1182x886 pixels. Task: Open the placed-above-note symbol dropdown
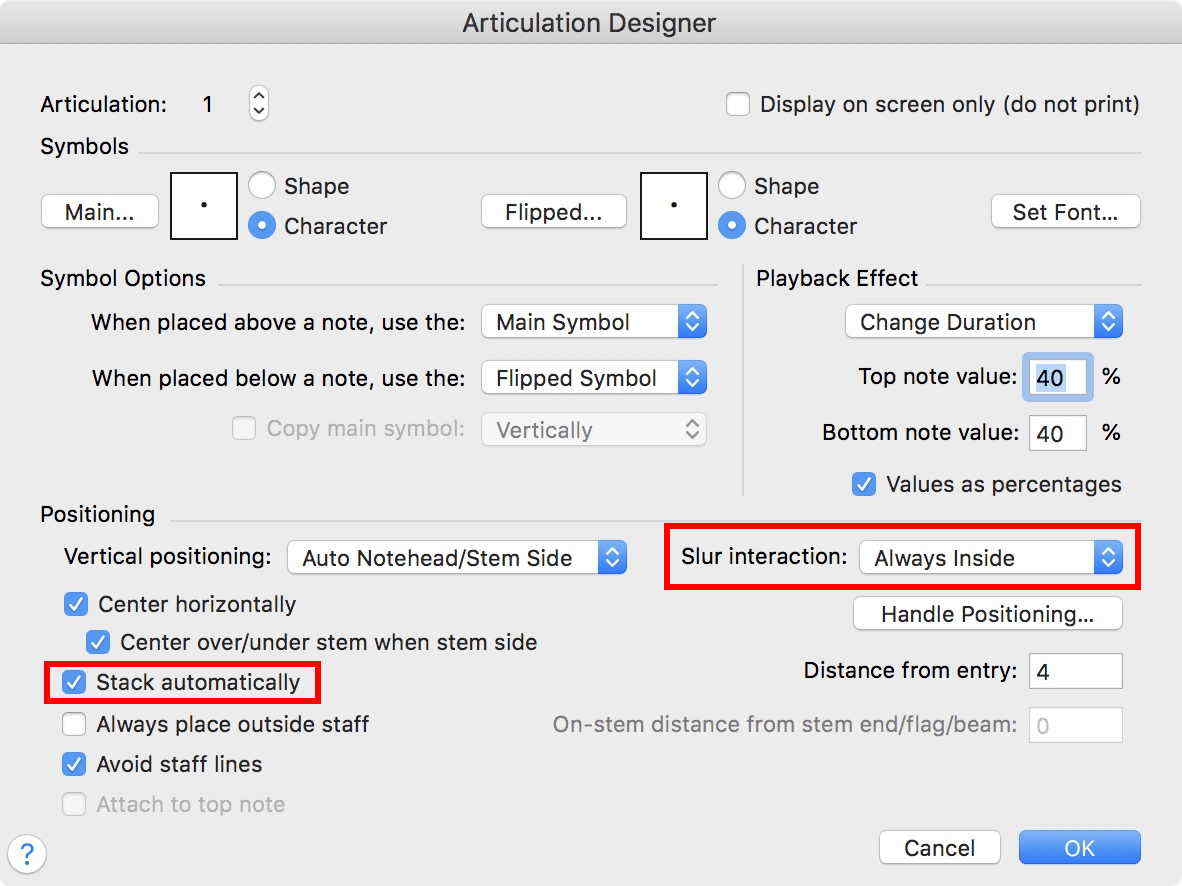coord(594,322)
